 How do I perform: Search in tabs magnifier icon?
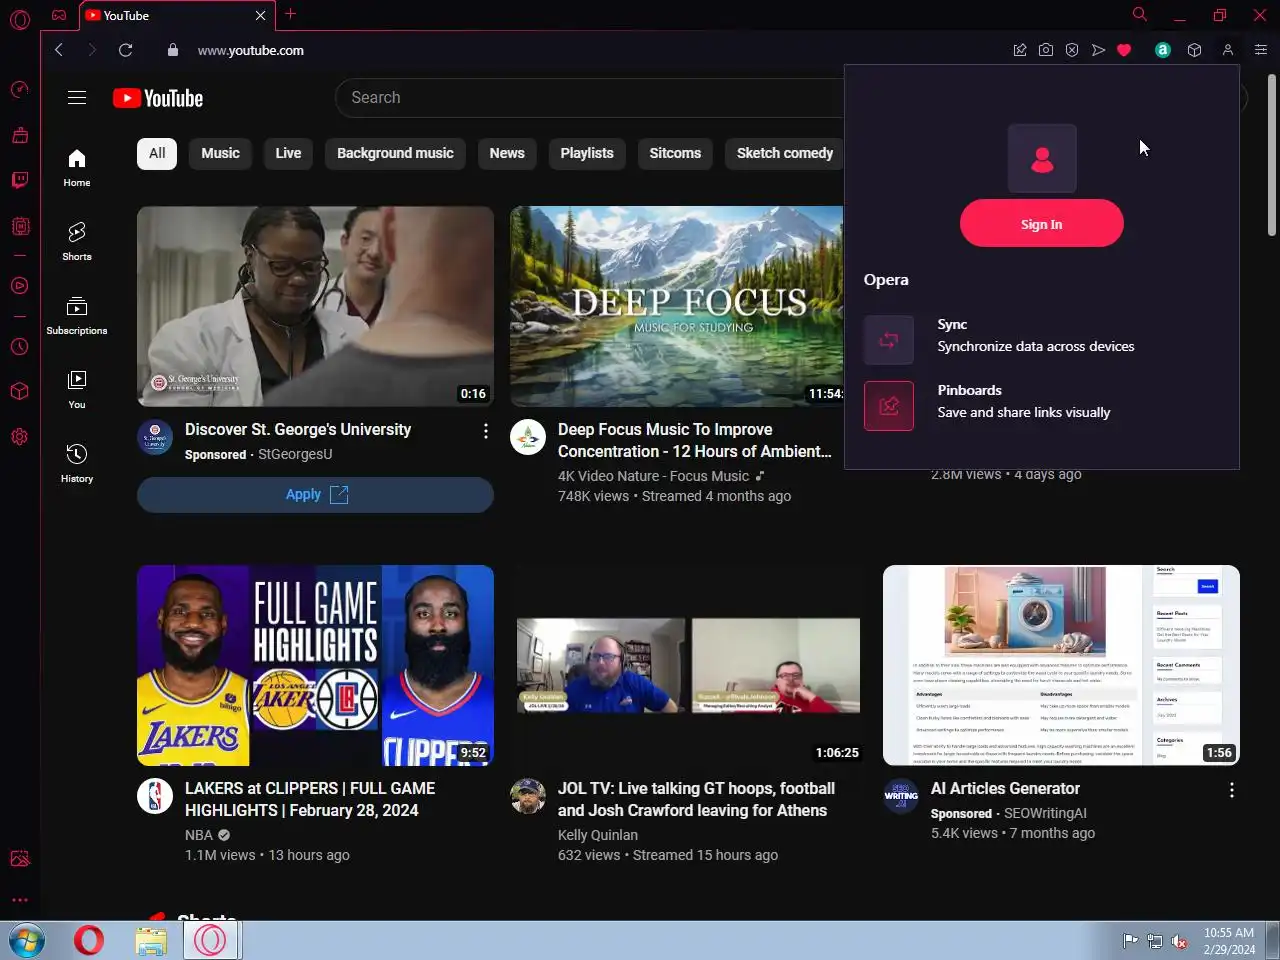[x=1140, y=14]
